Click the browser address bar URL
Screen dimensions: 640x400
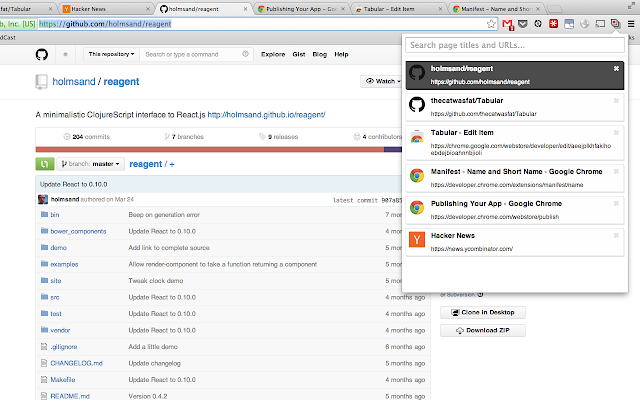[x=105, y=24]
